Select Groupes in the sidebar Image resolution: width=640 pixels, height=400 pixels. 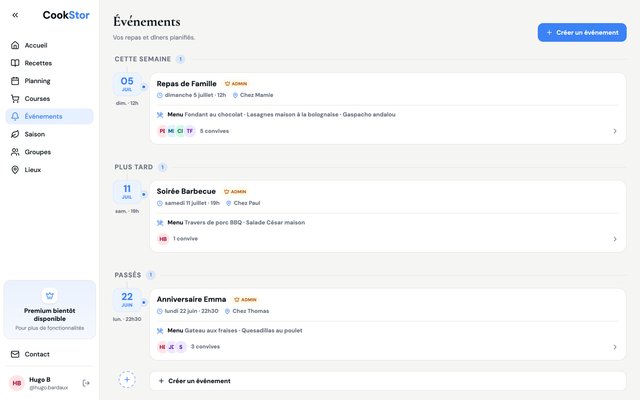[49, 152]
